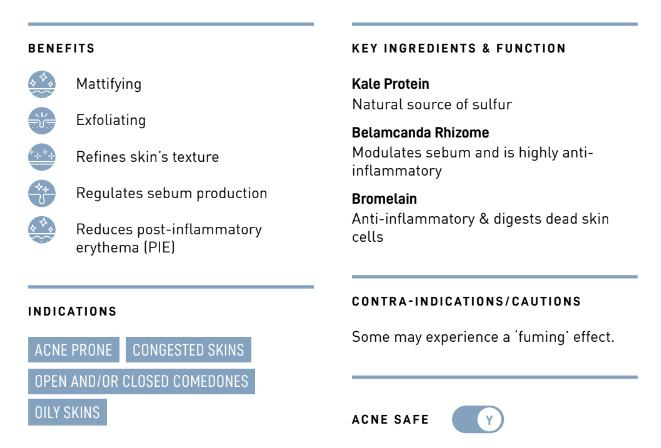Select the Refines skin's texture icon
This screenshot has height=448, width=661.
tap(42, 157)
